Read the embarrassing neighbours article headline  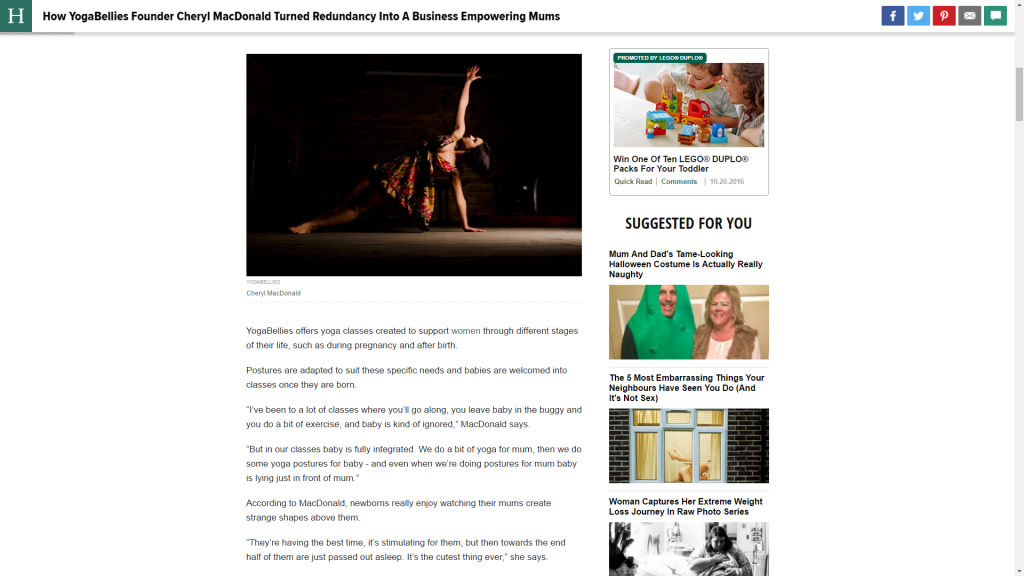(x=686, y=388)
